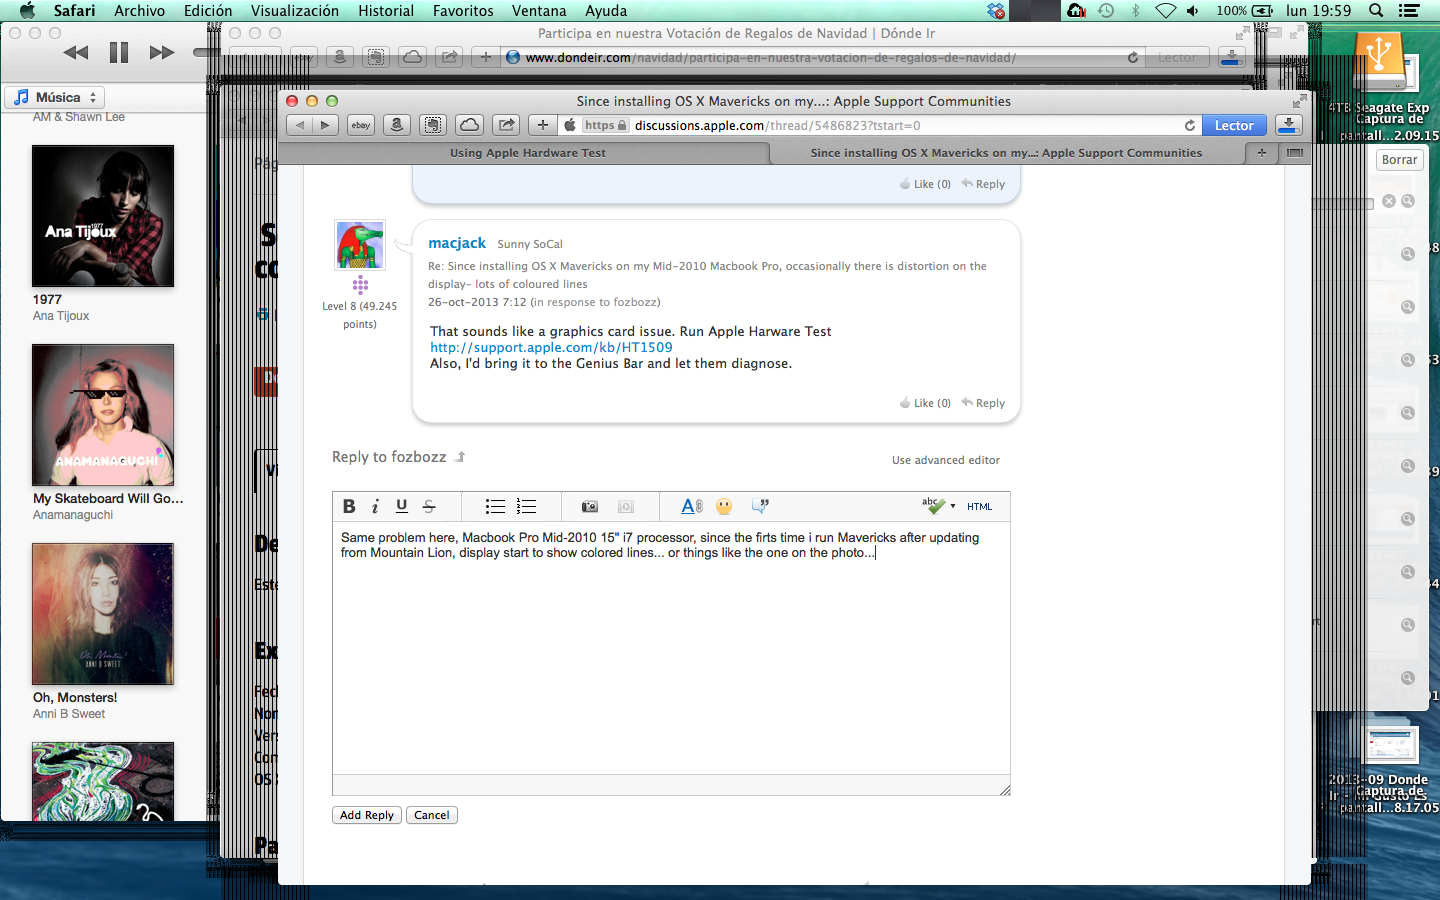Screen dimensions: 1440x900
Task: Open macjack's profile link
Action: pos(457,243)
